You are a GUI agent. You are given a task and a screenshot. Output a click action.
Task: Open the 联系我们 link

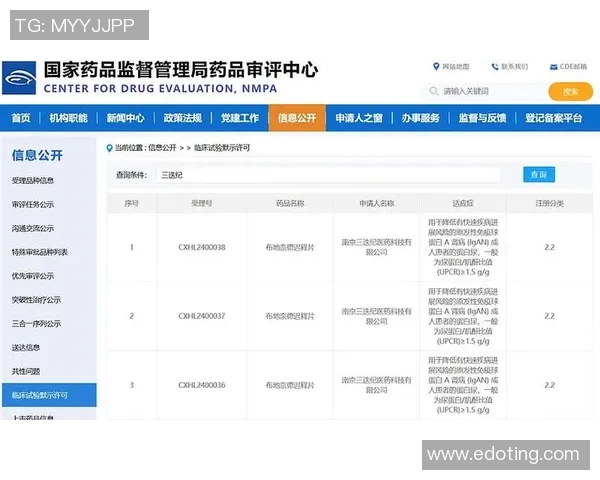(x=515, y=67)
